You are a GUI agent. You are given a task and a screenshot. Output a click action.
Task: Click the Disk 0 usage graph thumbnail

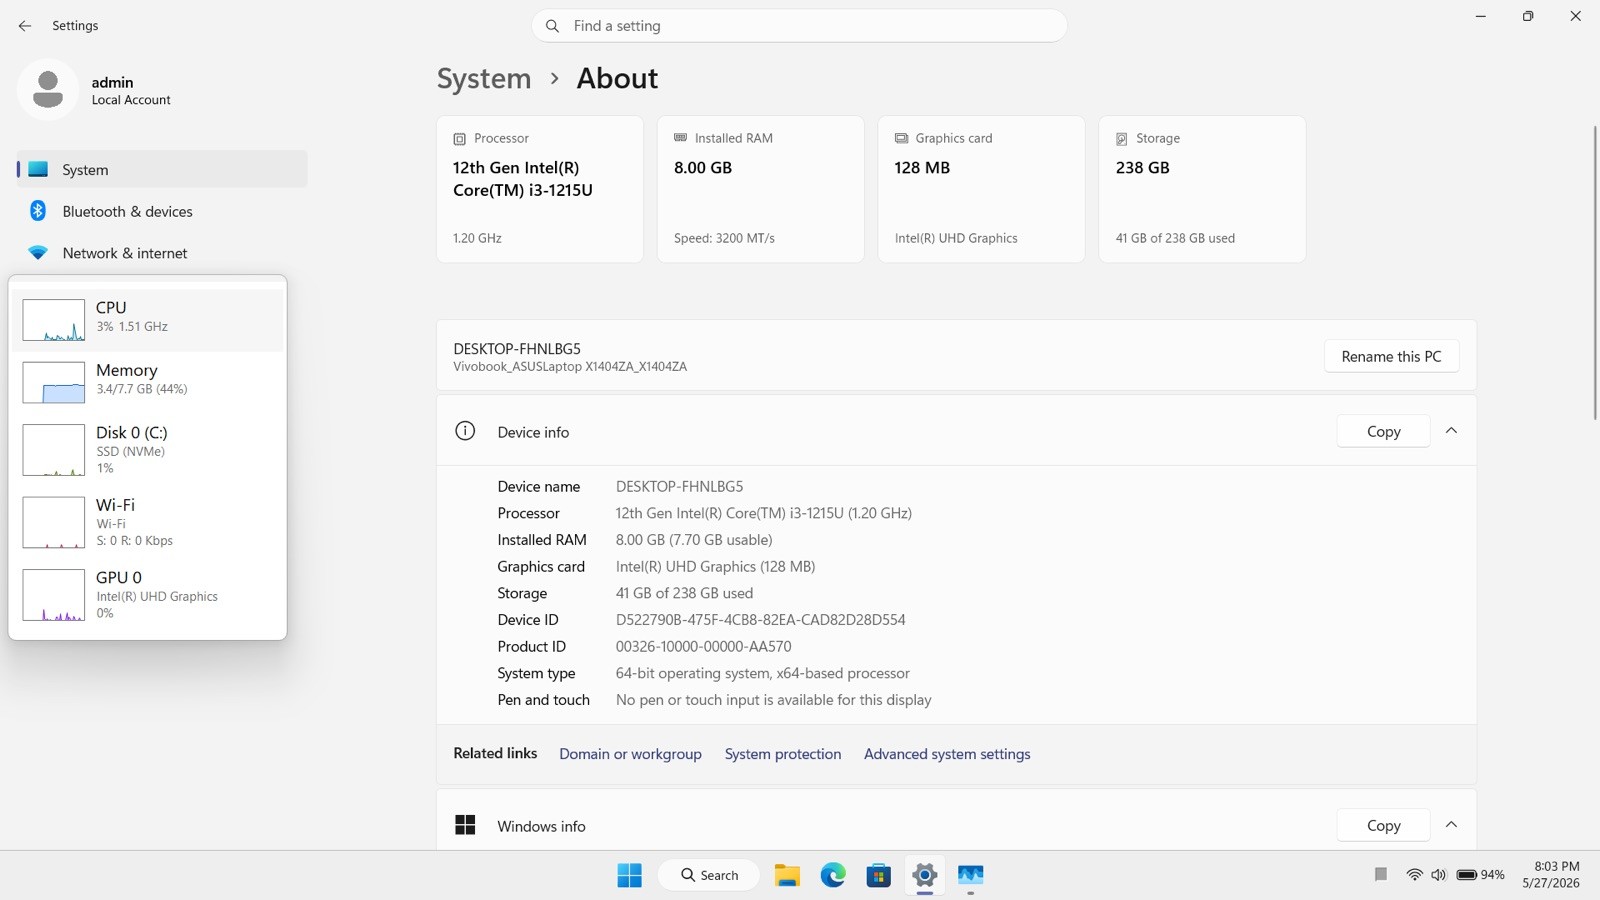point(54,450)
